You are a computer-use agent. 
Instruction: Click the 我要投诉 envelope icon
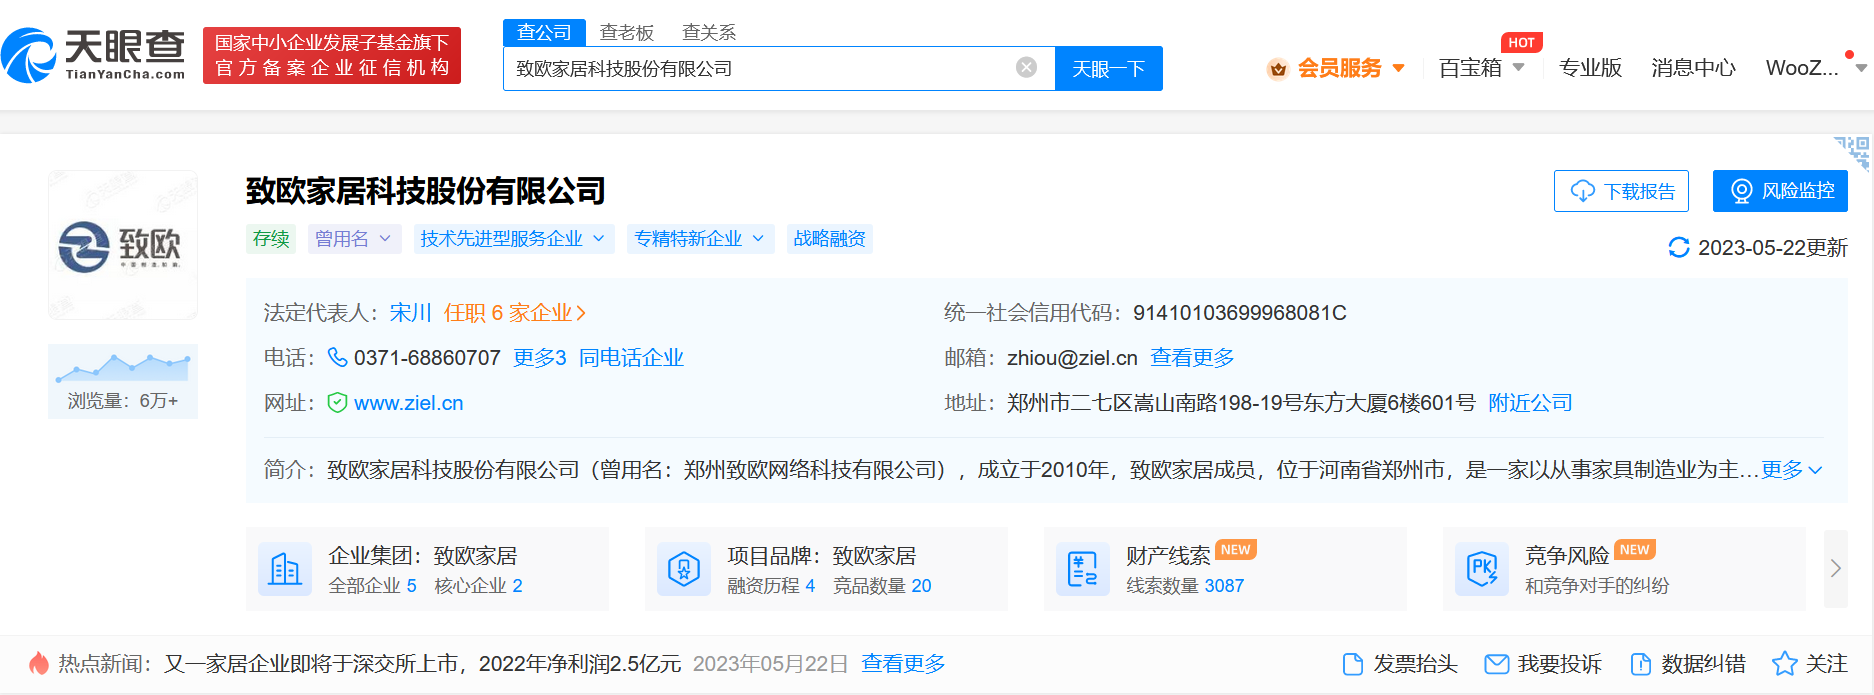[1497, 664]
